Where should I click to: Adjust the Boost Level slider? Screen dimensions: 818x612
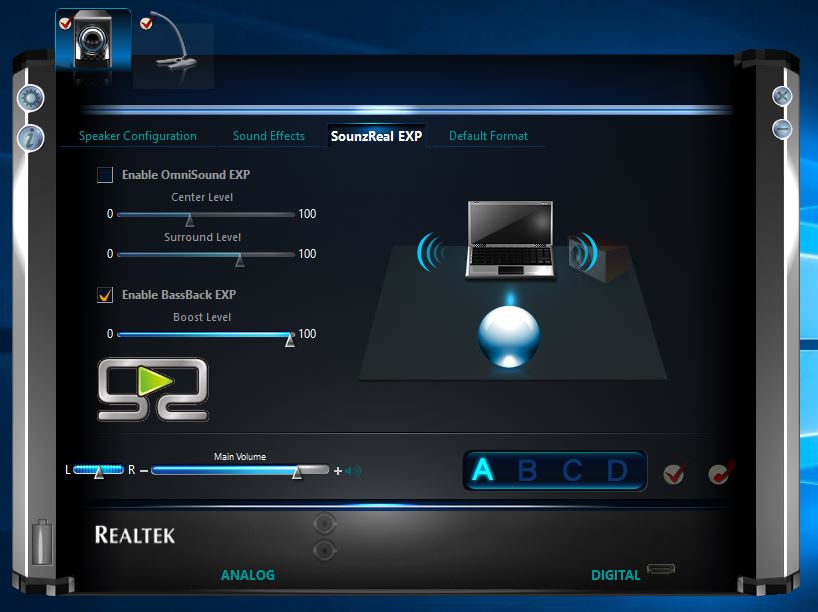(206, 334)
